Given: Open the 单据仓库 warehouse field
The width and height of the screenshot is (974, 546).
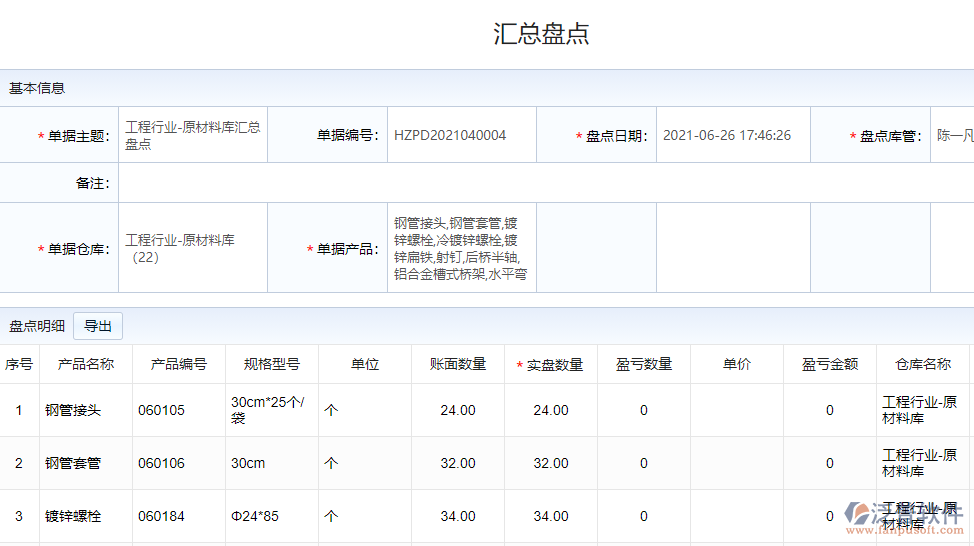Looking at the screenshot, I should click(x=192, y=249).
